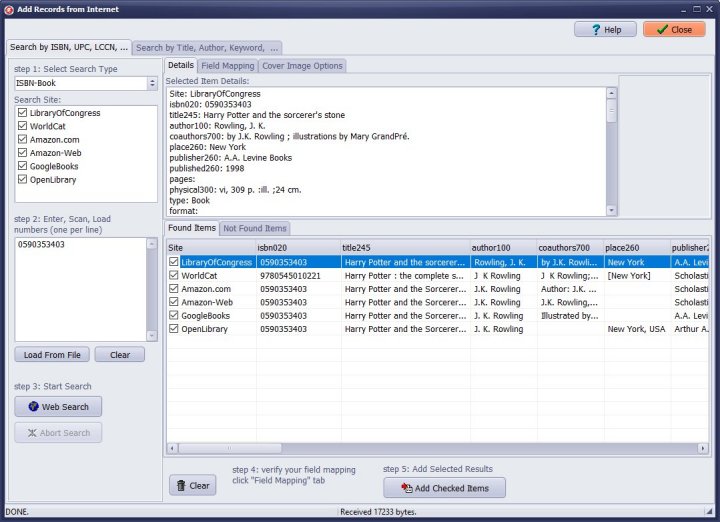The width and height of the screenshot is (720, 522).
Task: Click the app icon in title bar
Action: click(x=9, y=9)
